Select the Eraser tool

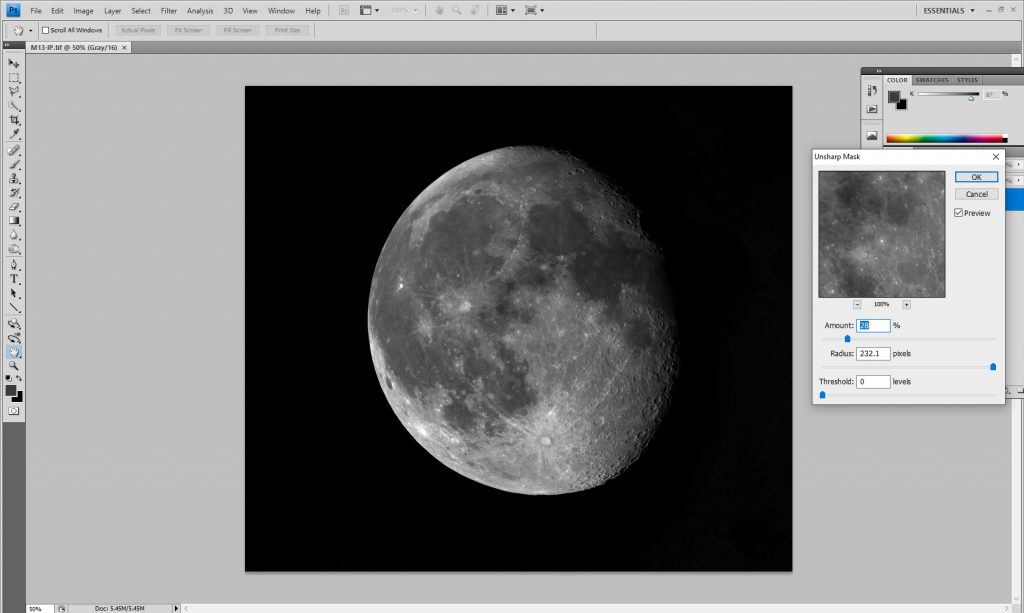14,206
